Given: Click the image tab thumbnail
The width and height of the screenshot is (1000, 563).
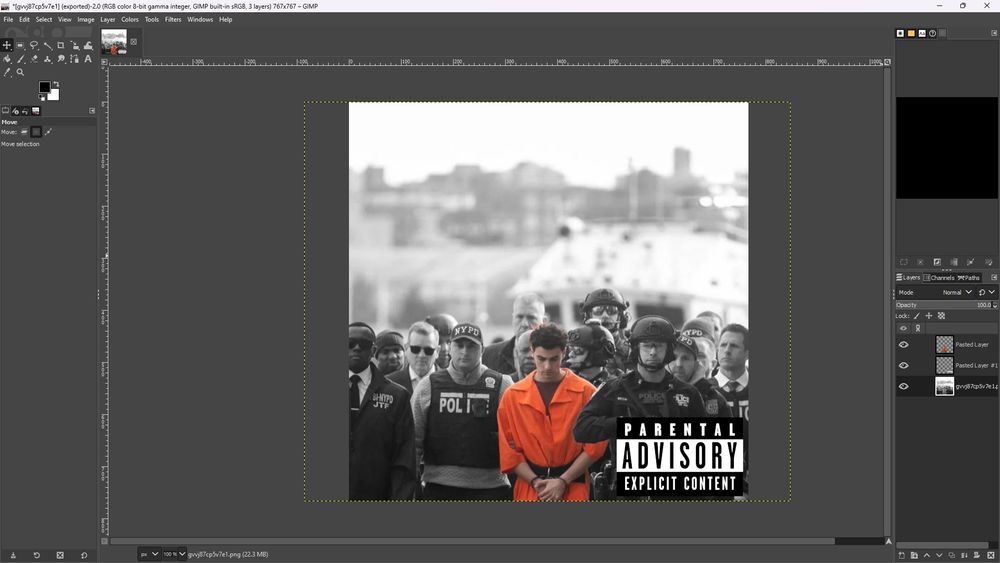Looking at the screenshot, I should (x=114, y=42).
